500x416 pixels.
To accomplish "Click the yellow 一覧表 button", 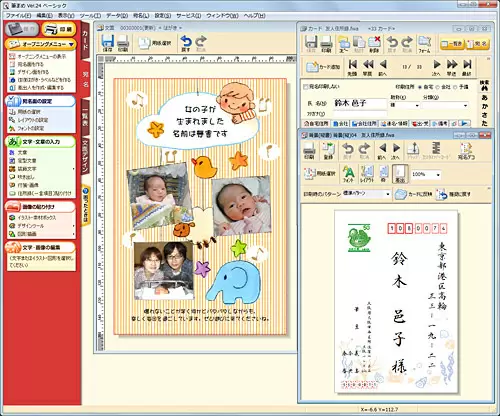I will [x=452, y=44].
